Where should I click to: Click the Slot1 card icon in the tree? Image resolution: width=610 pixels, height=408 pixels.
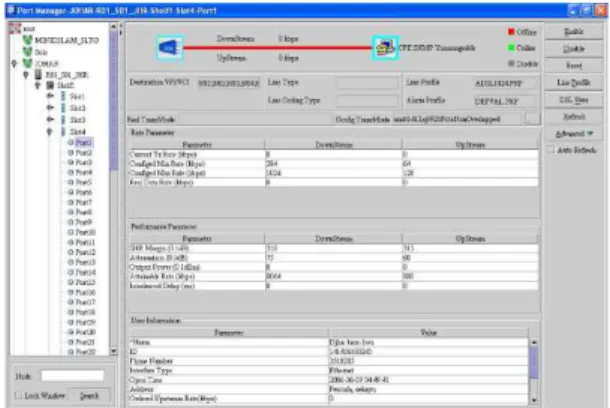(x=63, y=96)
